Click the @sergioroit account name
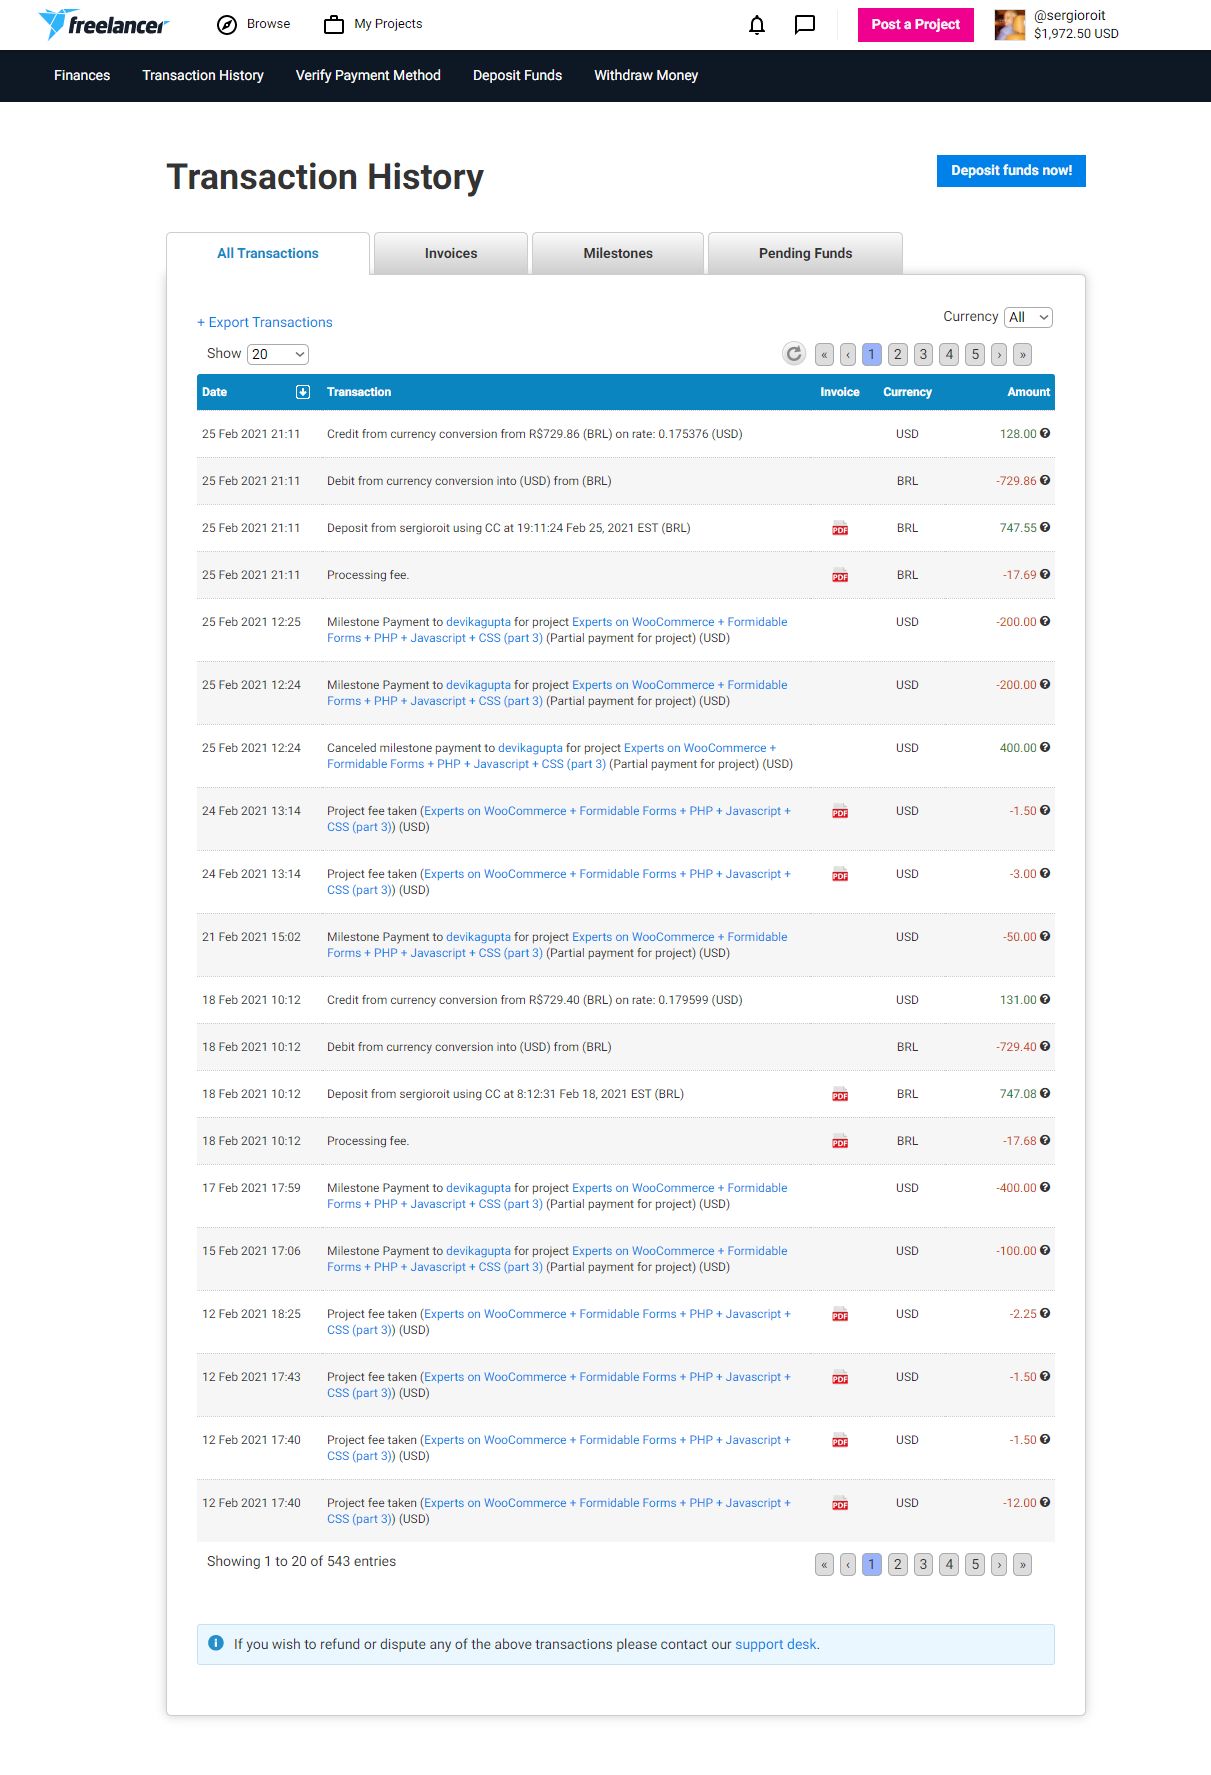The width and height of the screenshot is (1211, 1775). pos(1069,16)
